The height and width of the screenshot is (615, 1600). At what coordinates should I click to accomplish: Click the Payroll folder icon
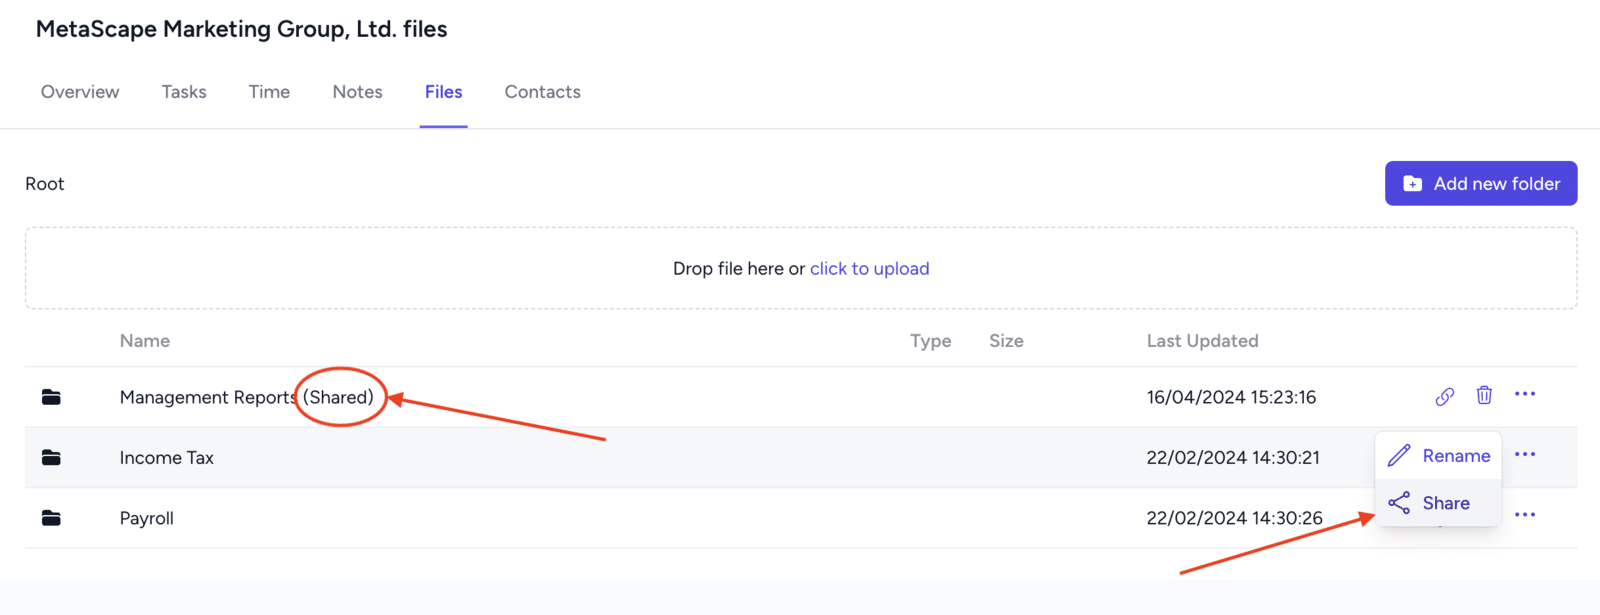tap(51, 518)
